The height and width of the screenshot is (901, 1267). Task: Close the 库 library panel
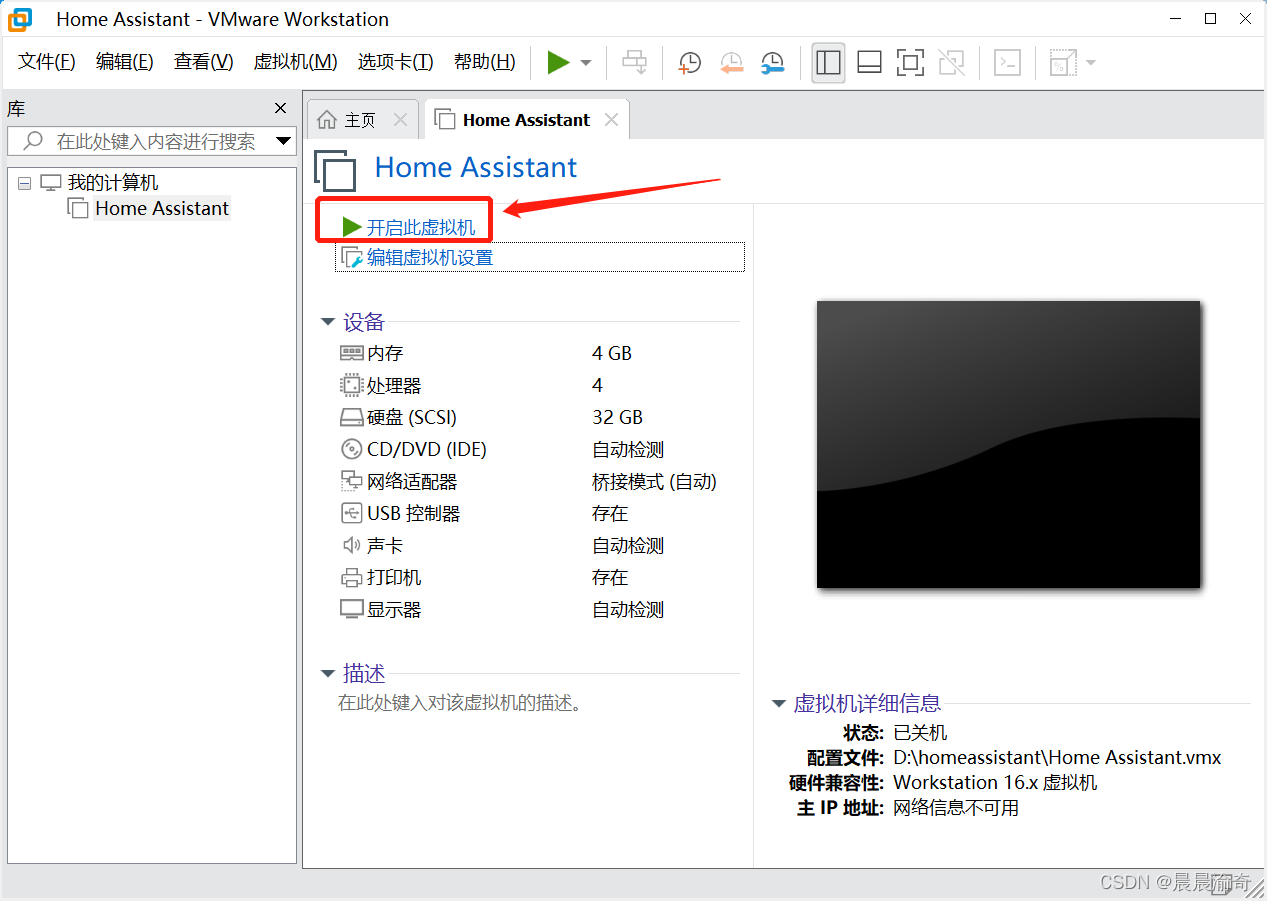[x=281, y=108]
